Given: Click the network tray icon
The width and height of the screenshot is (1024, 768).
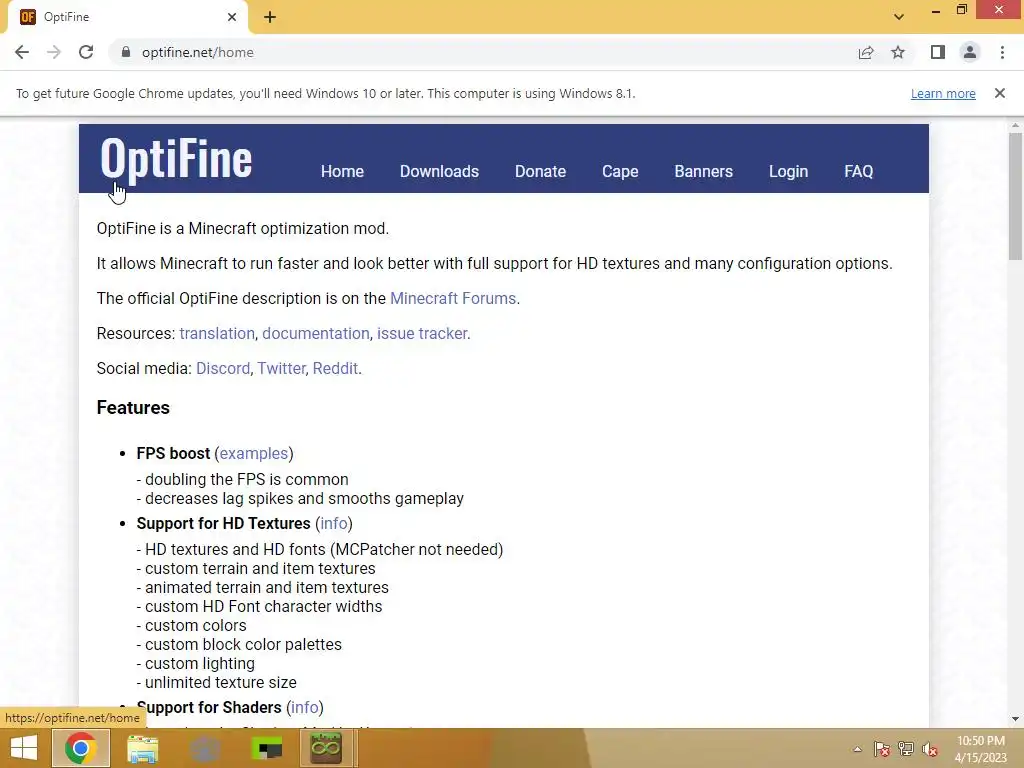Looking at the screenshot, I should [x=906, y=750].
